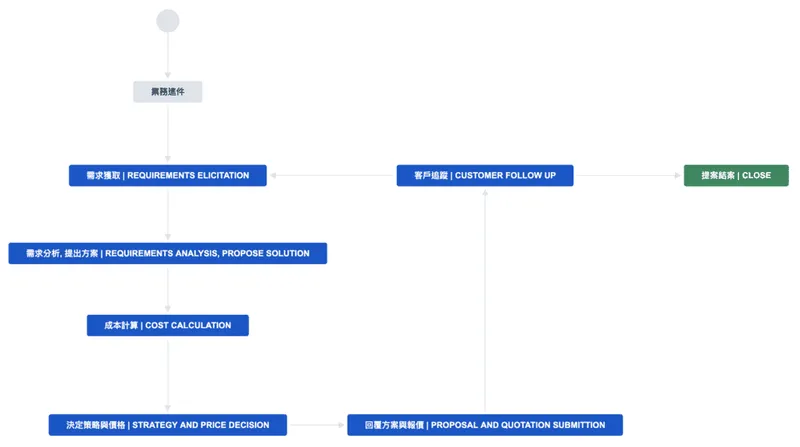This screenshot has height=447, width=800.
Task: Click transition between Requirements Elicitation and Requirements Analysis
Action: tap(168, 214)
